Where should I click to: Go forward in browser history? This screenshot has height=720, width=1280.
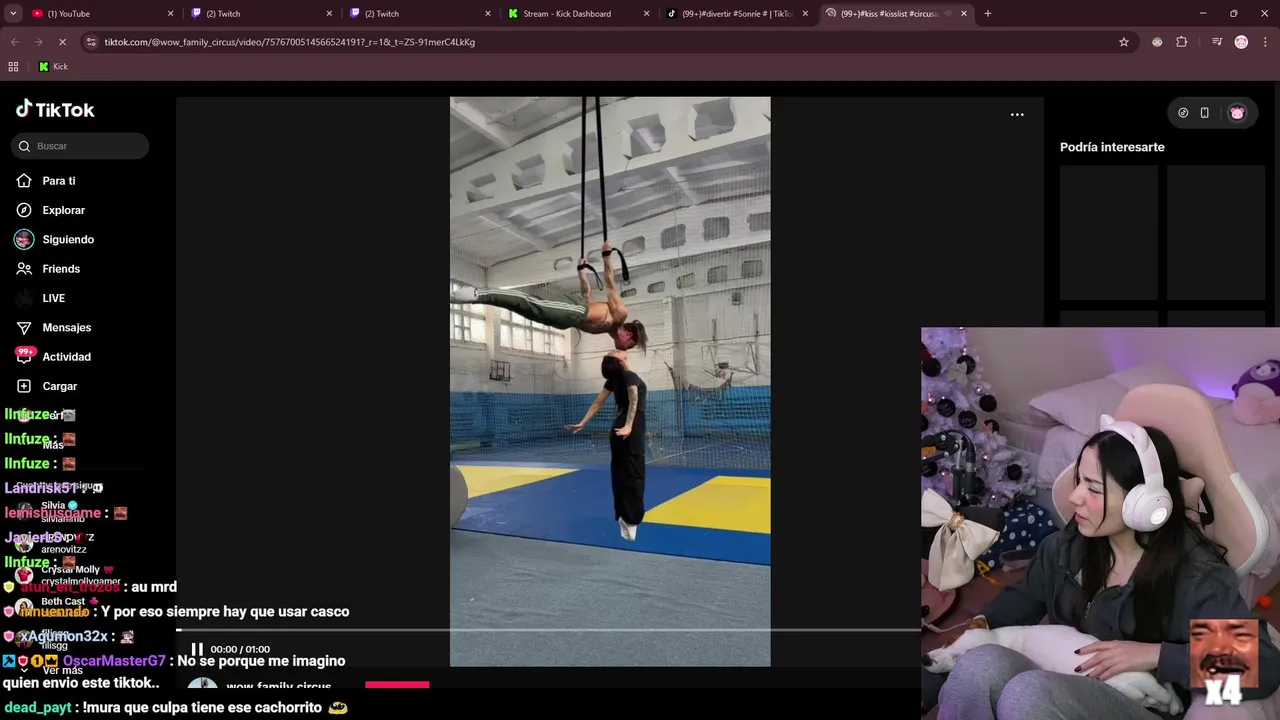pos(38,42)
